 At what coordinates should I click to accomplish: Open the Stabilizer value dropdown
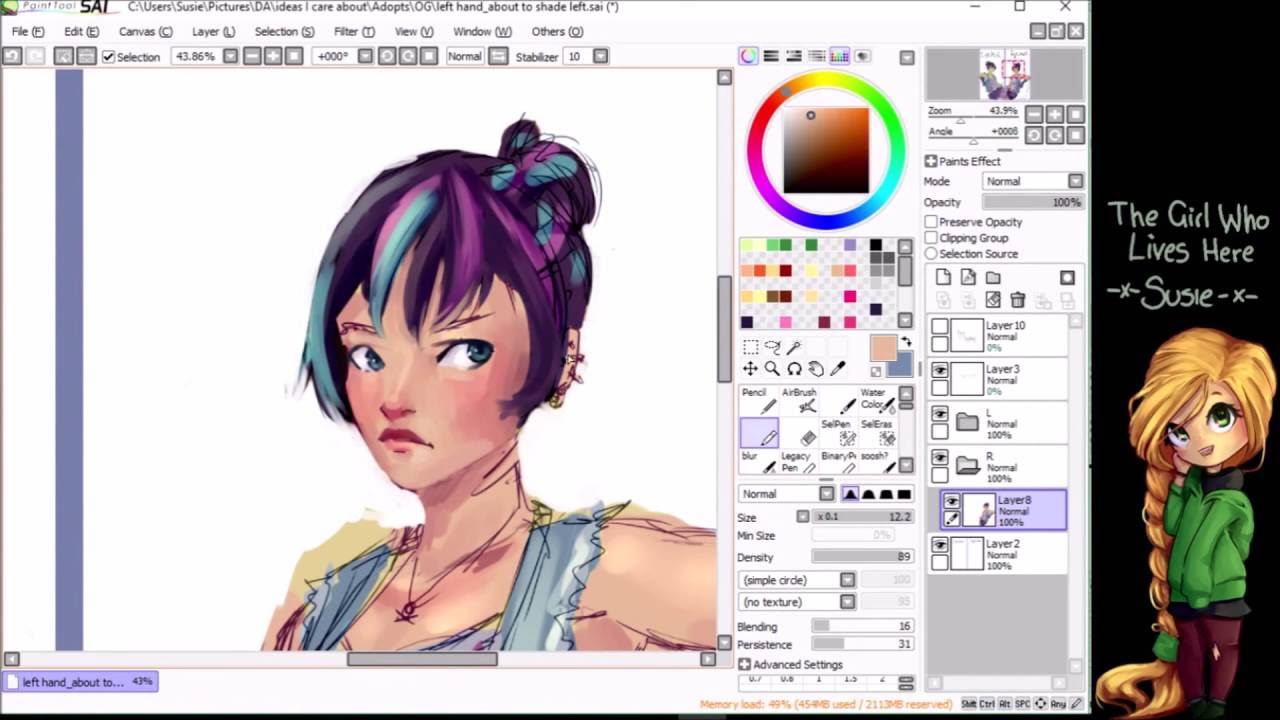click(600, 57)
